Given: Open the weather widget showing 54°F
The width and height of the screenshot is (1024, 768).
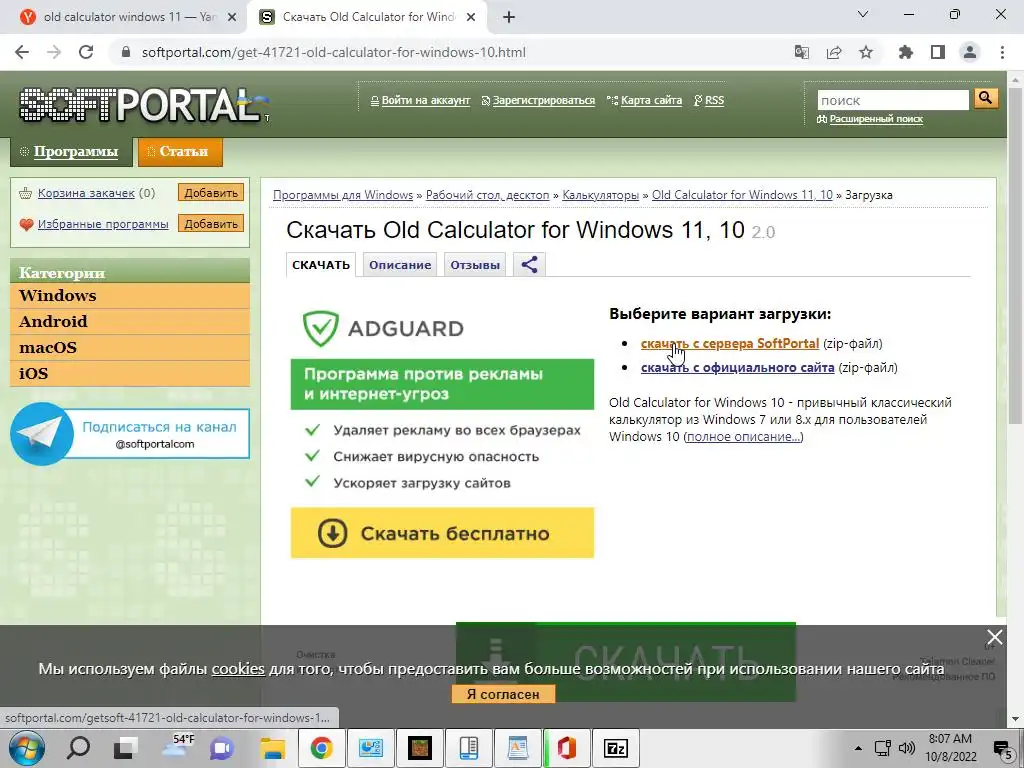Looking at the screenshot, I should click(176, 746).
